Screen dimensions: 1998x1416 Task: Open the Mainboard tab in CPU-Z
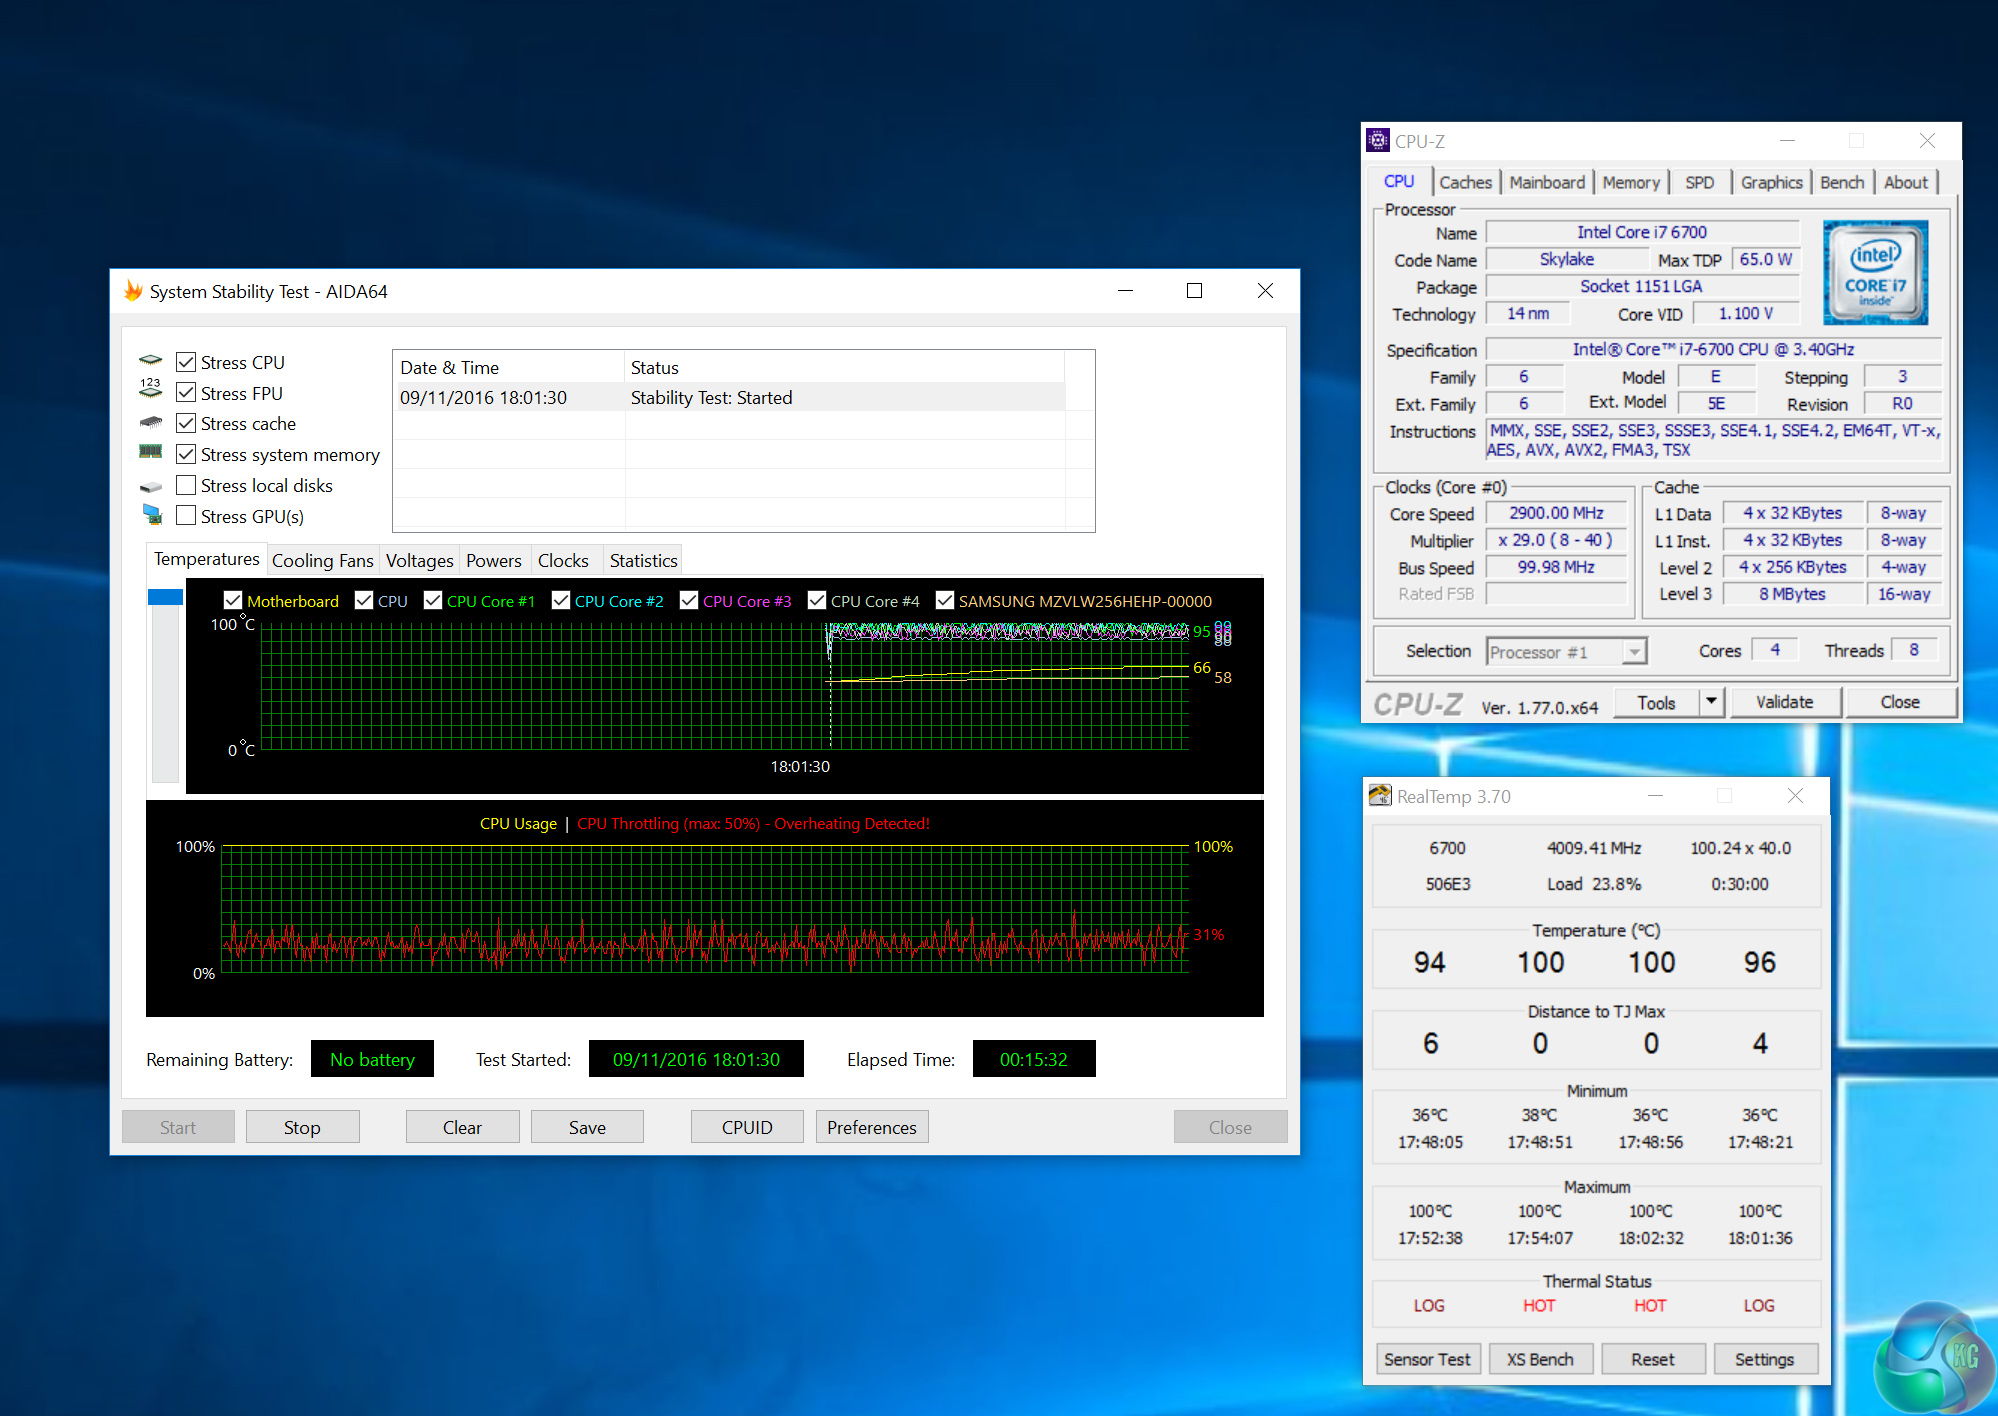pyautogui.click(x=1546, y=182)
